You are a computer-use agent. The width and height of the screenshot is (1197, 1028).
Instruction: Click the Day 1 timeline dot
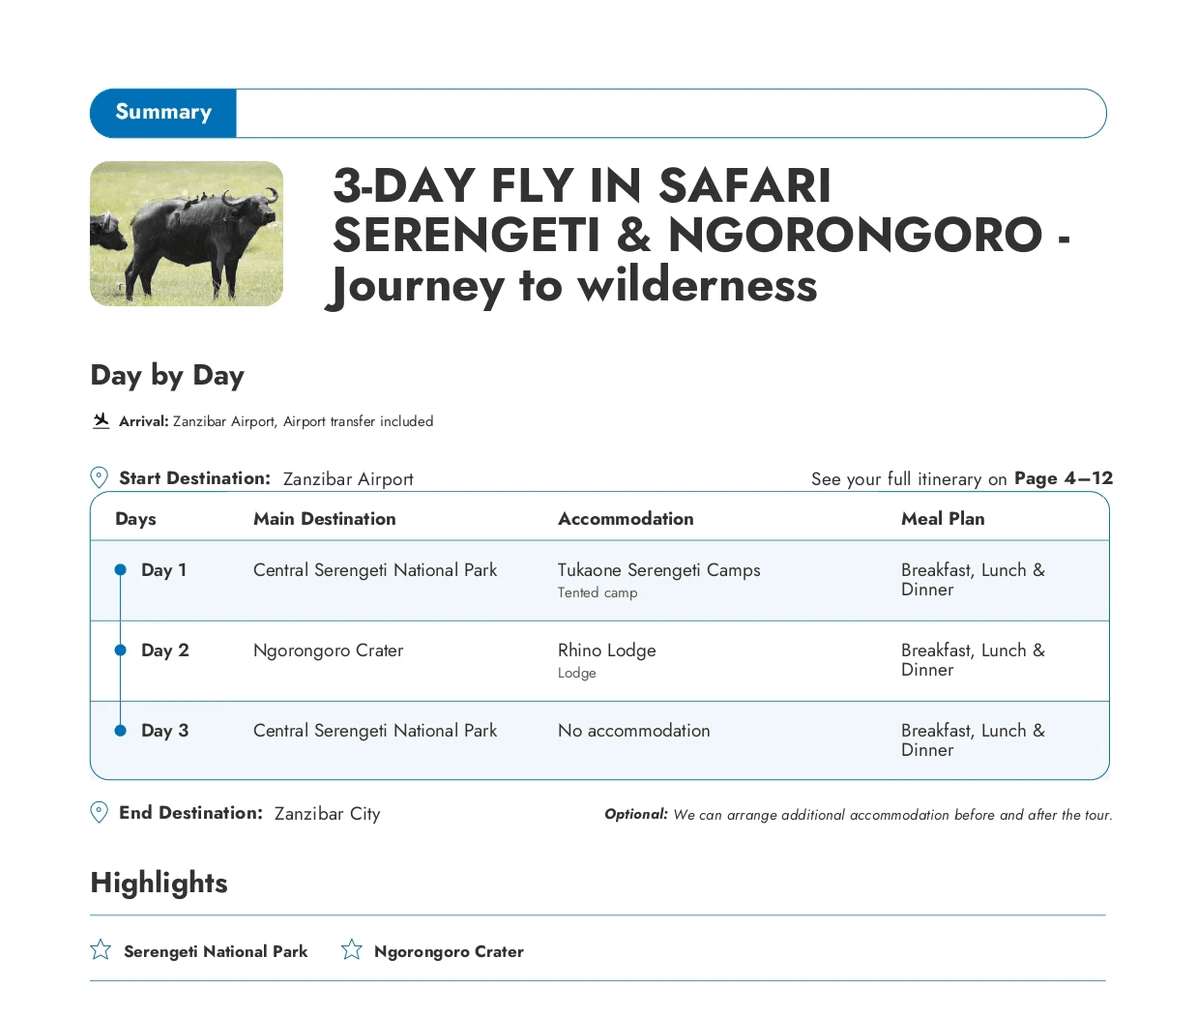click(x=121, y=570)
